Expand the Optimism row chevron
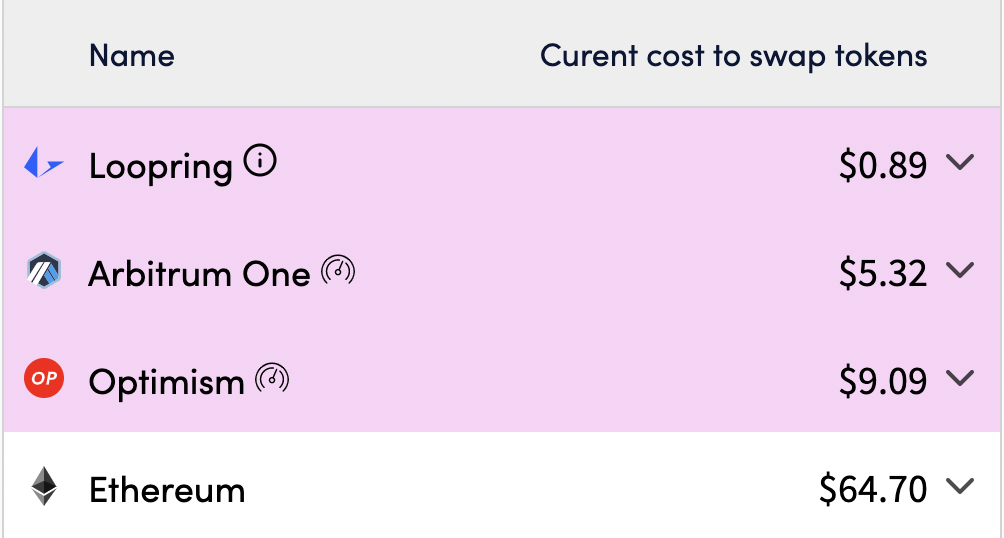1004x538 pixels. coord(959,378)
